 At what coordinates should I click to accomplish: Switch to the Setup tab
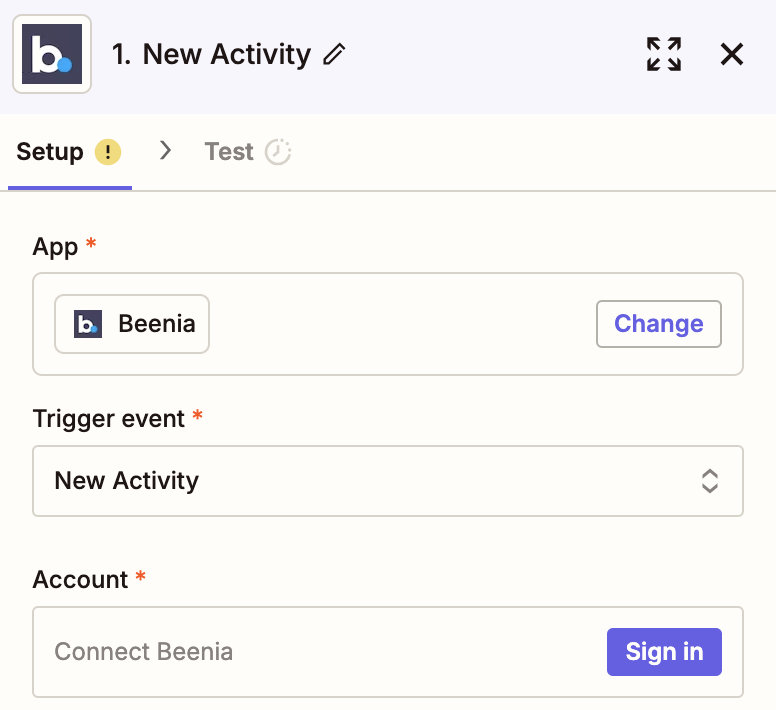pos(50,152)
